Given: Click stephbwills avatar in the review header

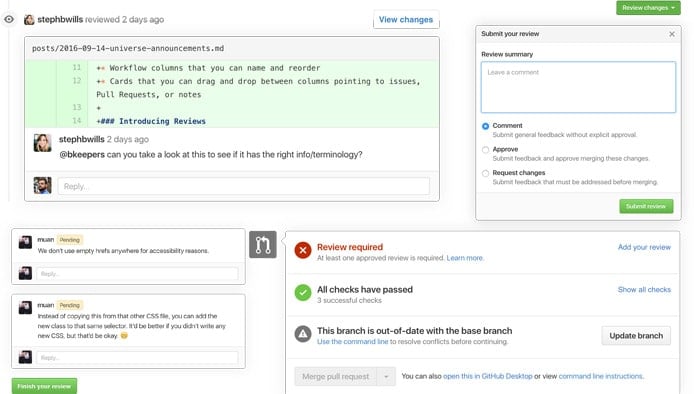Looking at the screenshot, I should click(x=29, y=19).
